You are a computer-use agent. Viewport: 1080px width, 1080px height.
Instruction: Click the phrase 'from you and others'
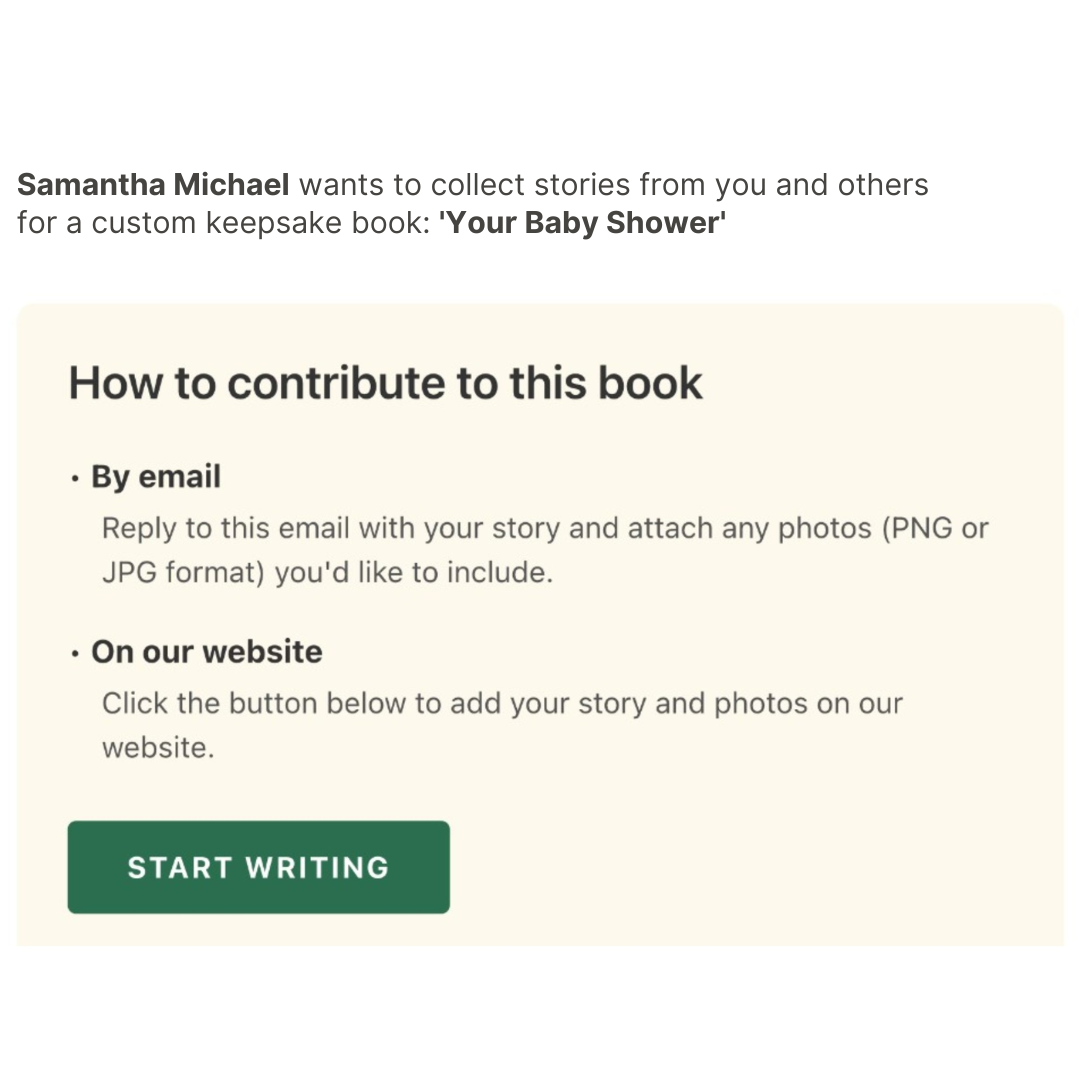pos(784,185)
